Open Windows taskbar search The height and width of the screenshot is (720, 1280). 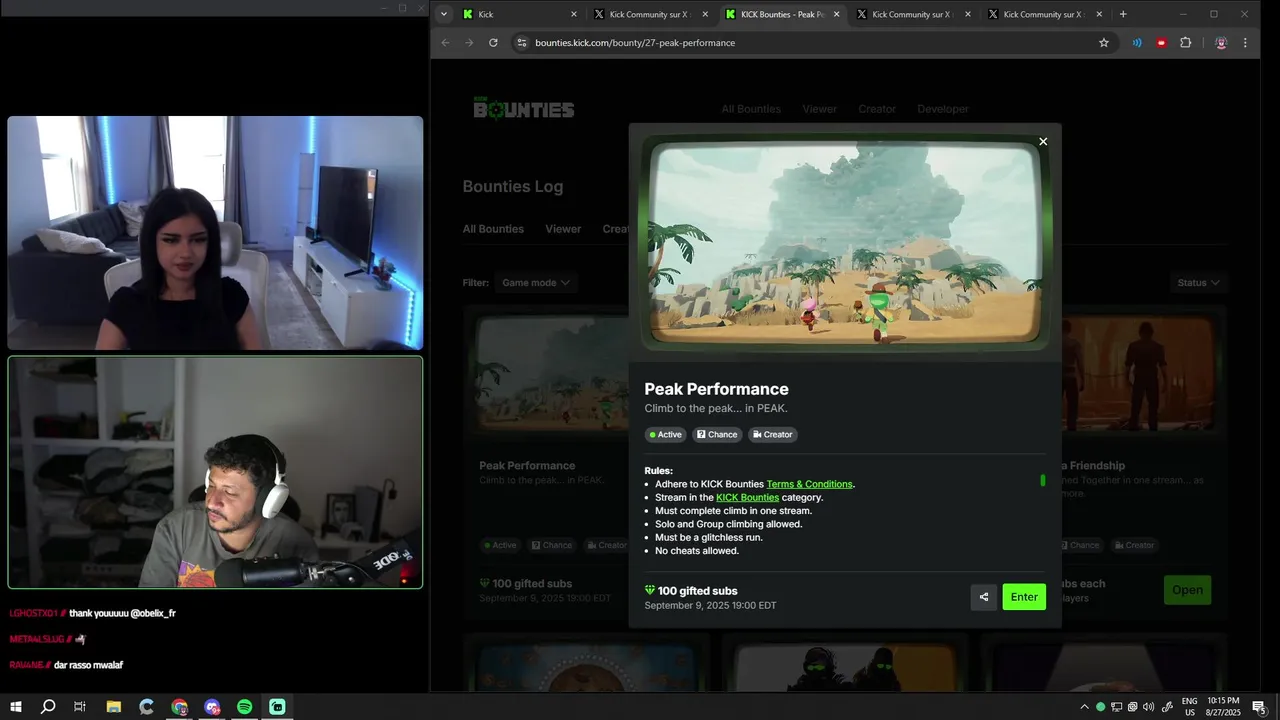[48, 707]
